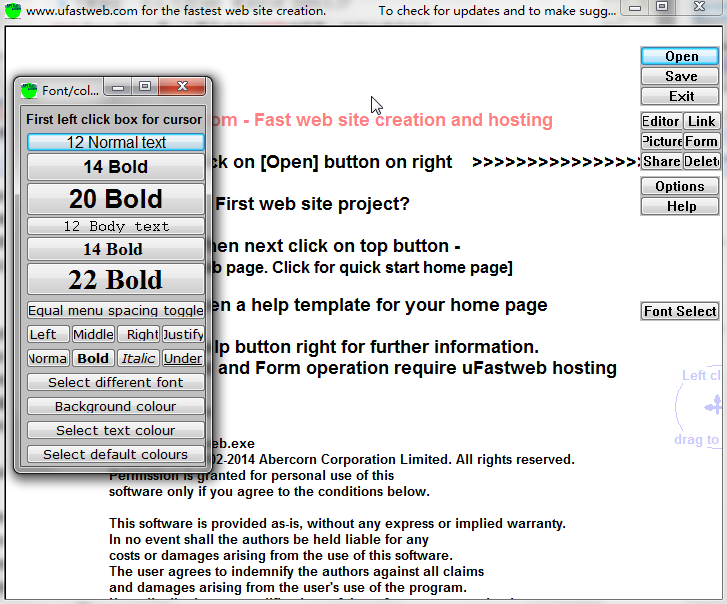Click the Picture button
The image size is (727, 604).
point(661,141)
